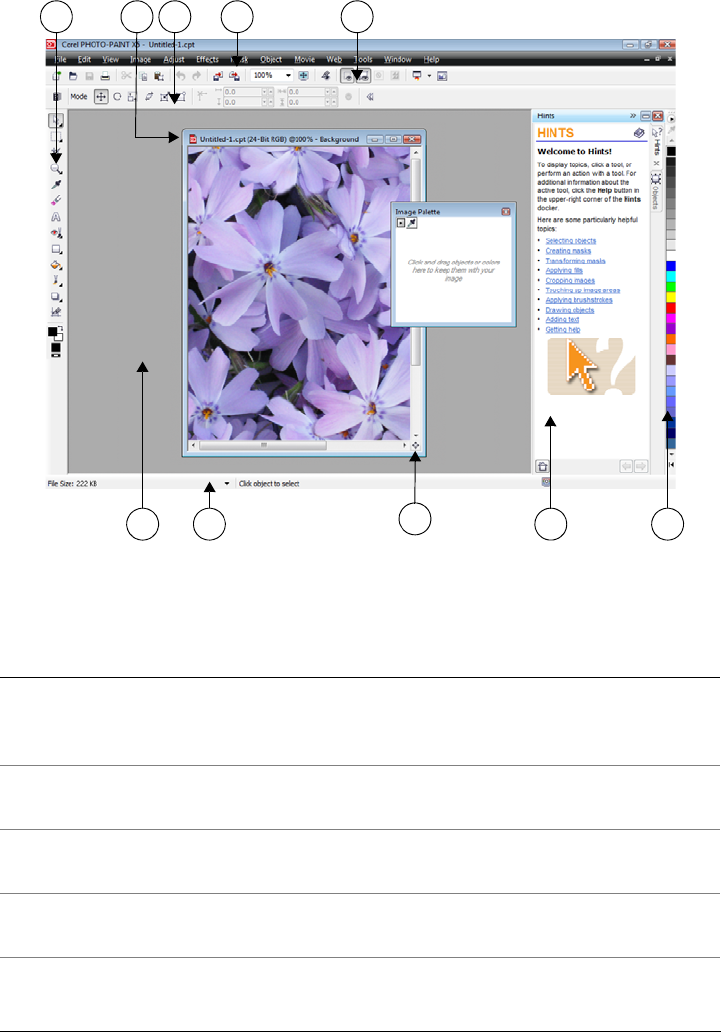Open the Image menu

click(140, 59)
